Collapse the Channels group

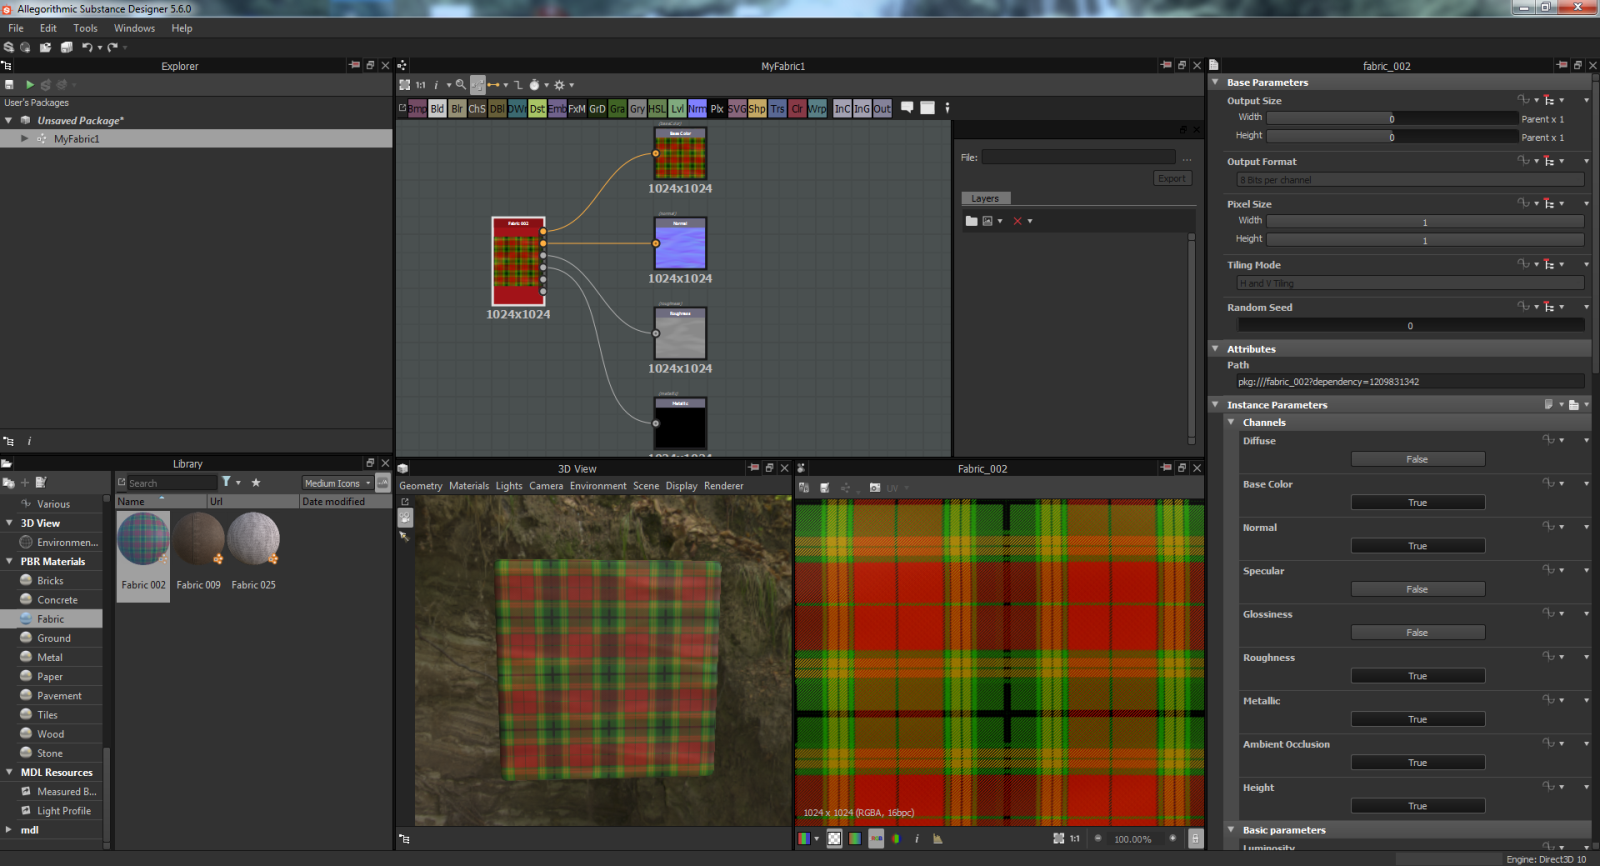(x=1231, y=422)
